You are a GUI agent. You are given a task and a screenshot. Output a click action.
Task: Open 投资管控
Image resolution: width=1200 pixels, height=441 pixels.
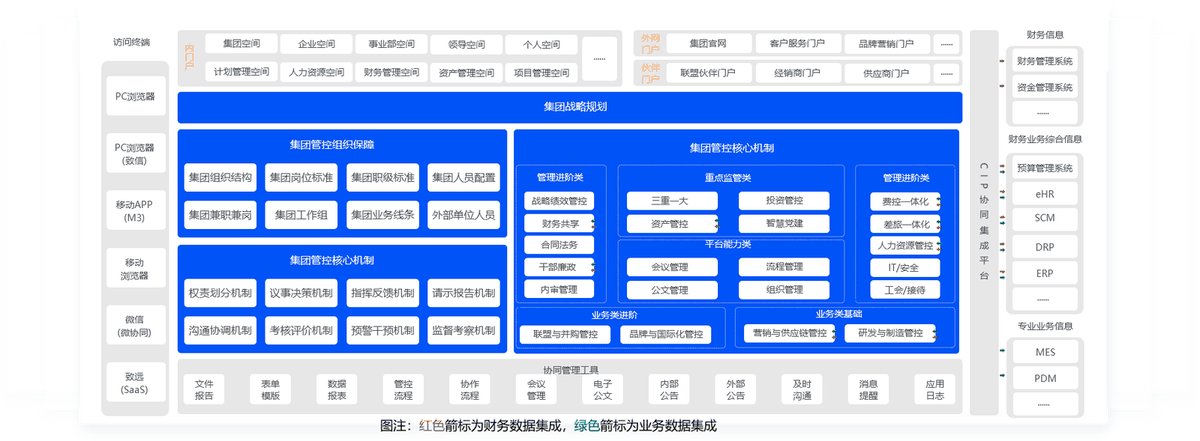click(x=784, y=200)
